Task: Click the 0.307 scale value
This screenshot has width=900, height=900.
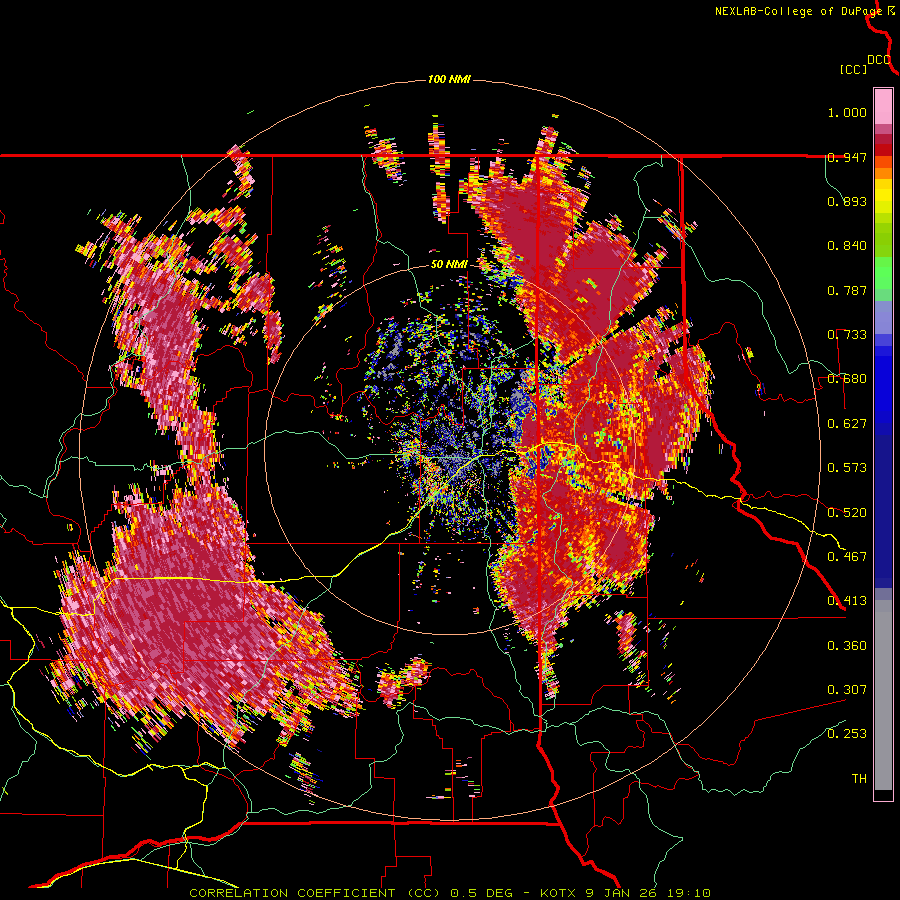Action: click(847, 690)
